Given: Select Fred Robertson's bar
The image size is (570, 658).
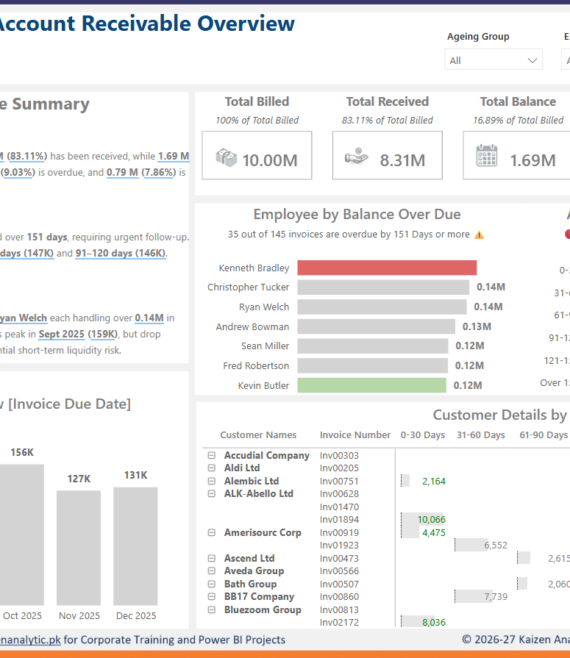Looking at the screenshot, I should [373, 366].
